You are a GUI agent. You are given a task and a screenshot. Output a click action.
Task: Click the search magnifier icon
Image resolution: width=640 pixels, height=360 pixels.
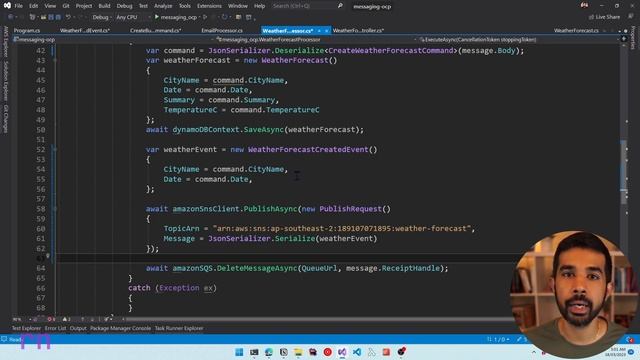[x=340, y=6]
